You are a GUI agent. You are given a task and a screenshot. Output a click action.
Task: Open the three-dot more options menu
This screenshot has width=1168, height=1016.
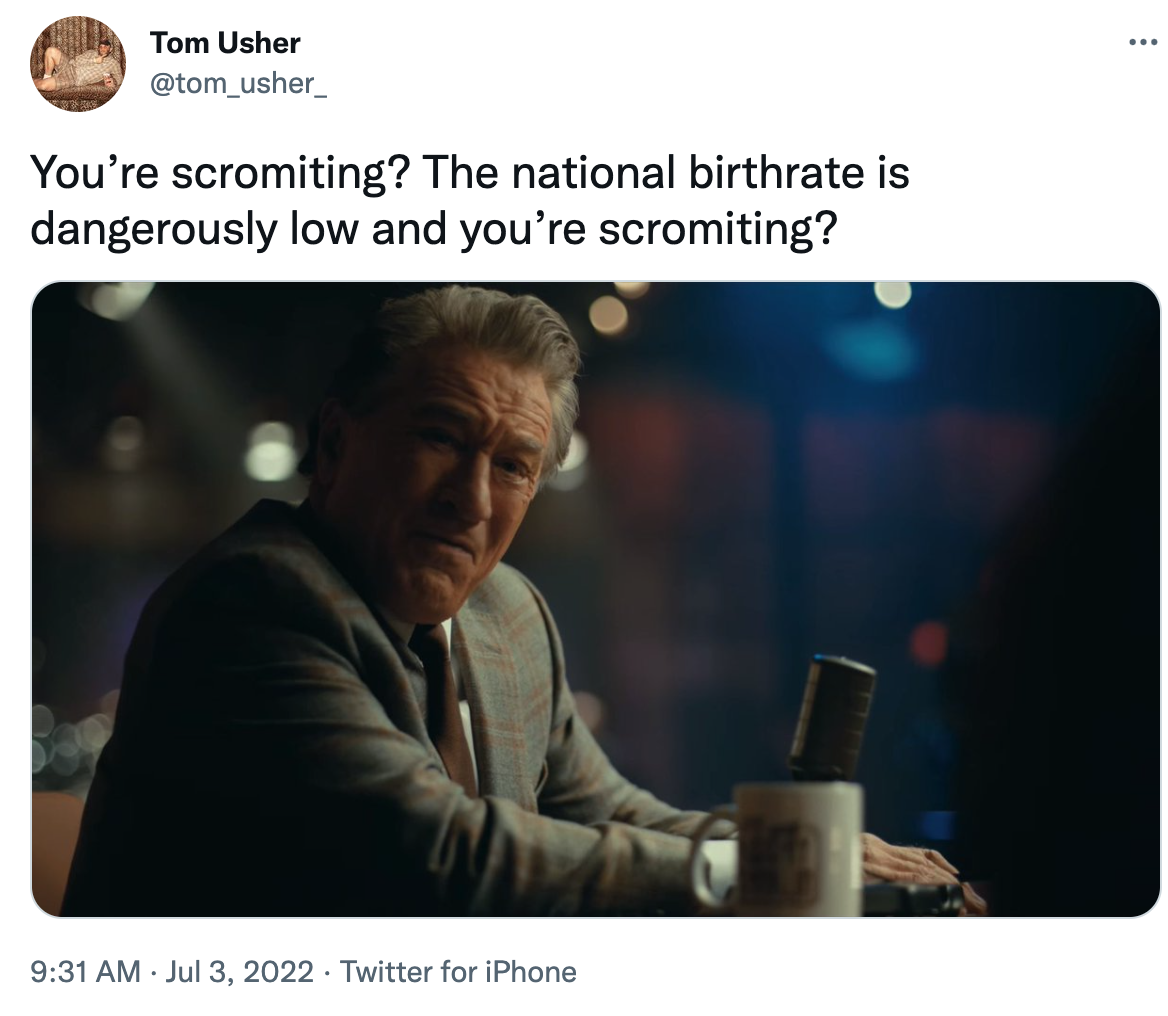pyautogui.click(x=1141, y=42)
